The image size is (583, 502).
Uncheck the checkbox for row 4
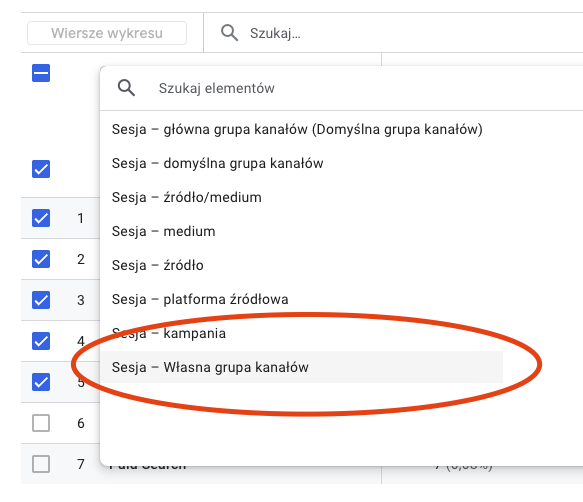tap(41, 341)
